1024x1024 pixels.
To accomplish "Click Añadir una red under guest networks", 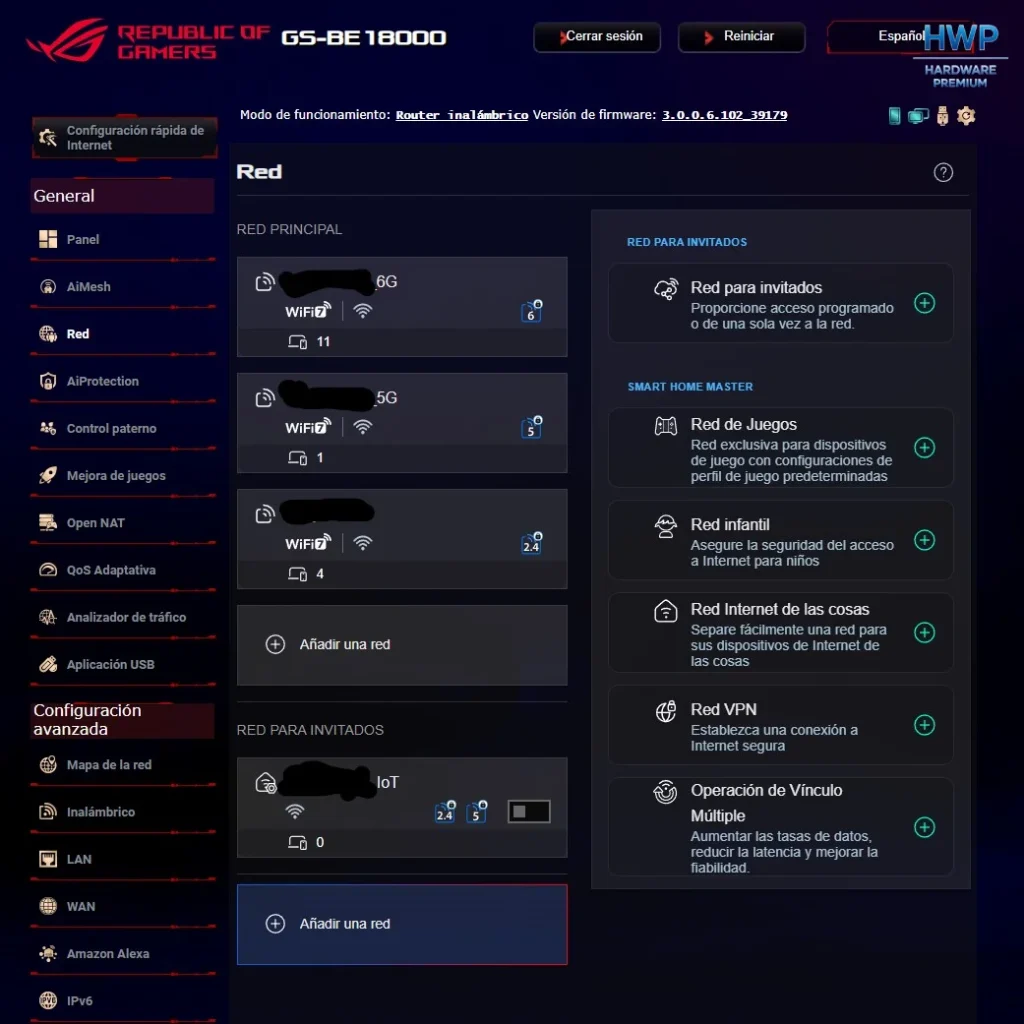I will pyautogui.click(x=402, y=924).
